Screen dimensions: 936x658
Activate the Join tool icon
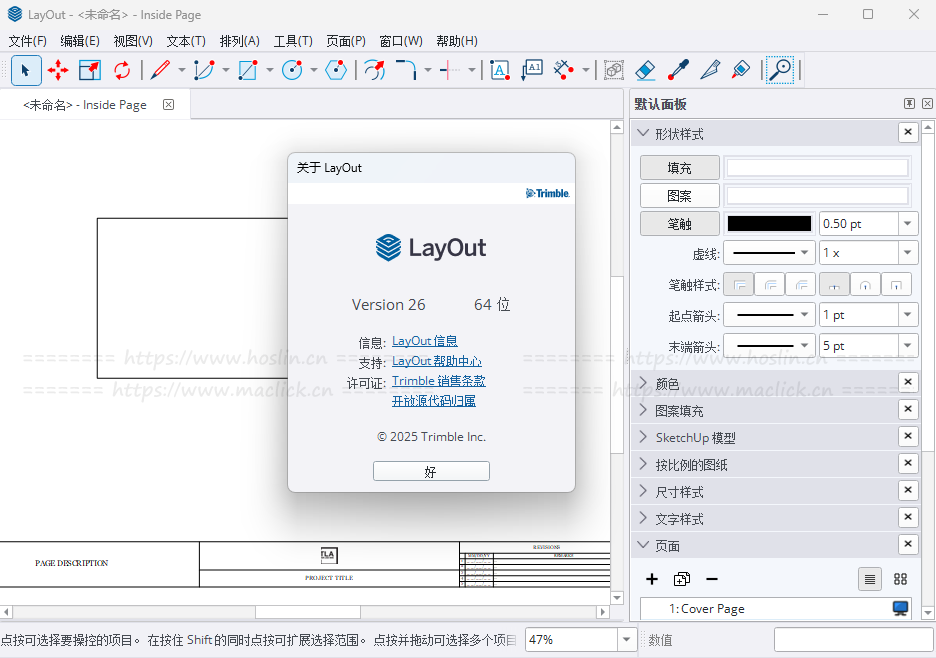[x=614, y=70]
